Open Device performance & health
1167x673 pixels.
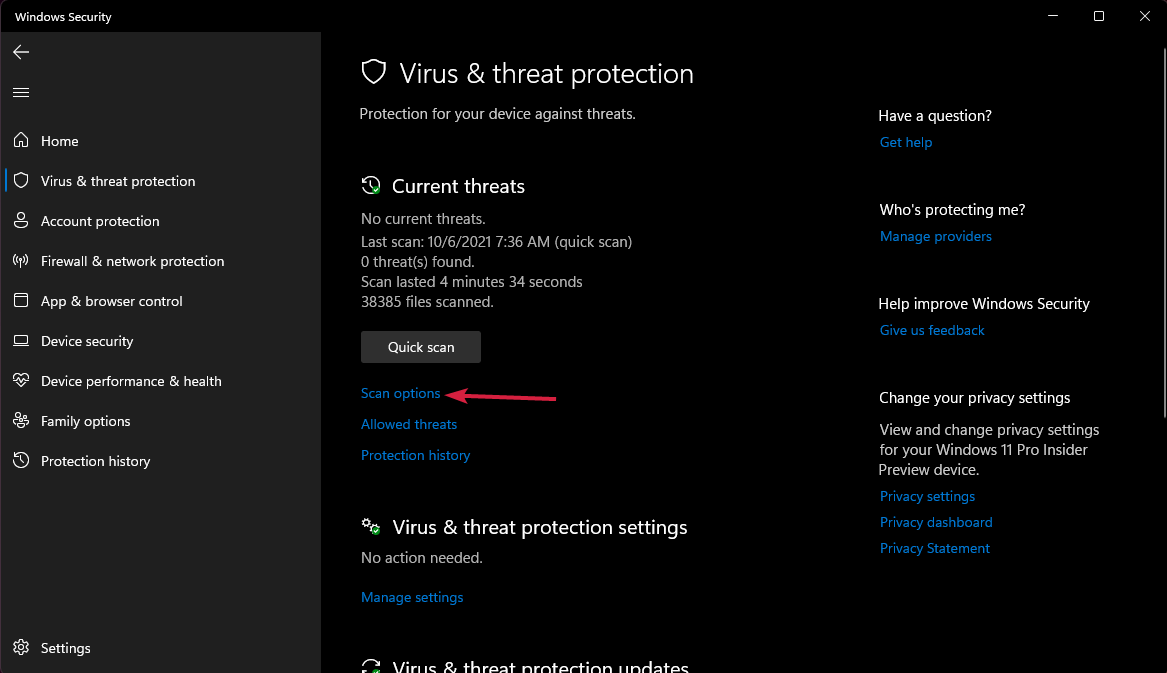21,381
